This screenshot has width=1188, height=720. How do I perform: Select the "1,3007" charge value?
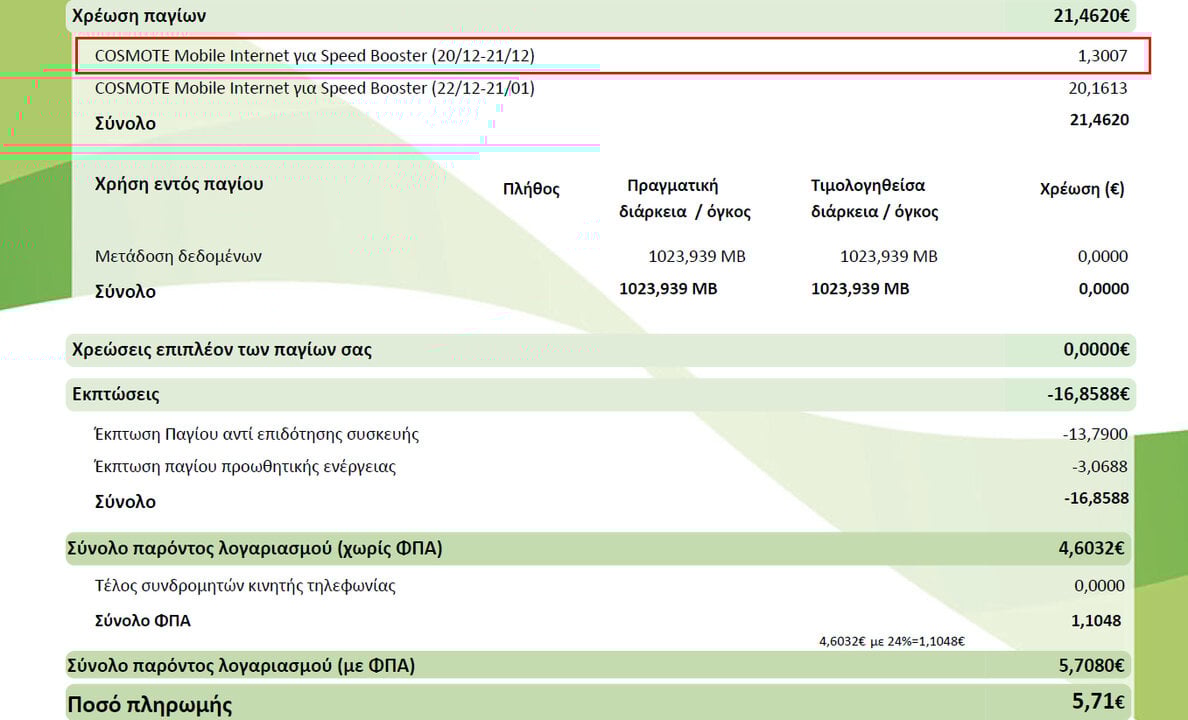pyautogui.click(x=1102, y=56)
